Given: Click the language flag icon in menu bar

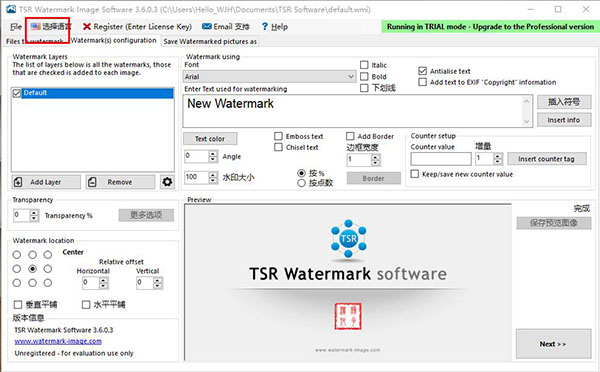Looking at the screenshot, I should (36, 26).
